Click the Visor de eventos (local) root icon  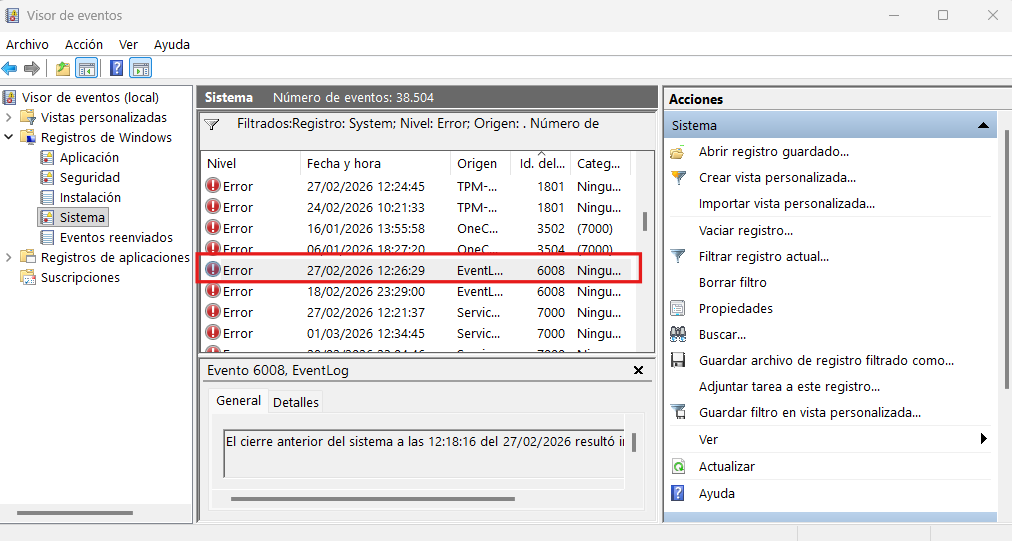[x=9, y=97]
